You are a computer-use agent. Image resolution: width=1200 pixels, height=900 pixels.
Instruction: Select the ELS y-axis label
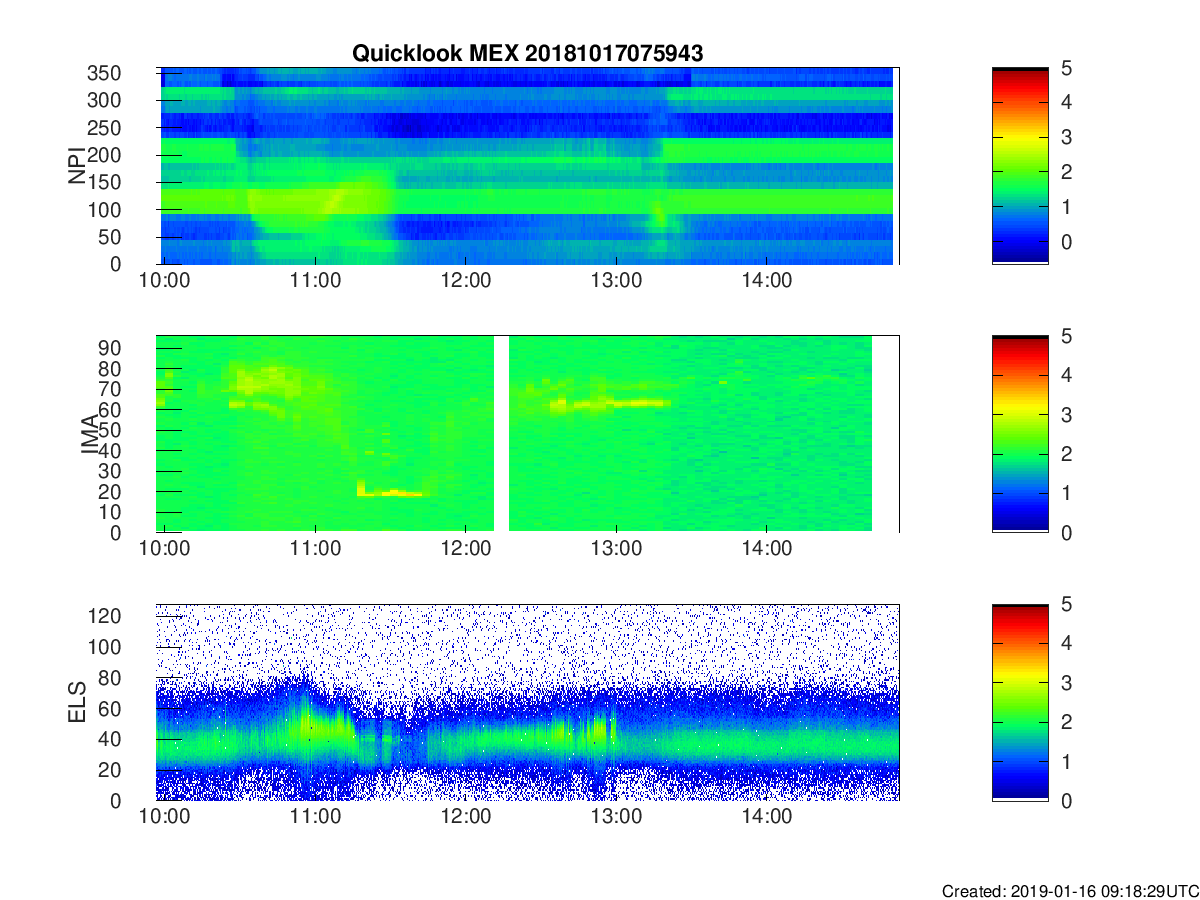77,702
